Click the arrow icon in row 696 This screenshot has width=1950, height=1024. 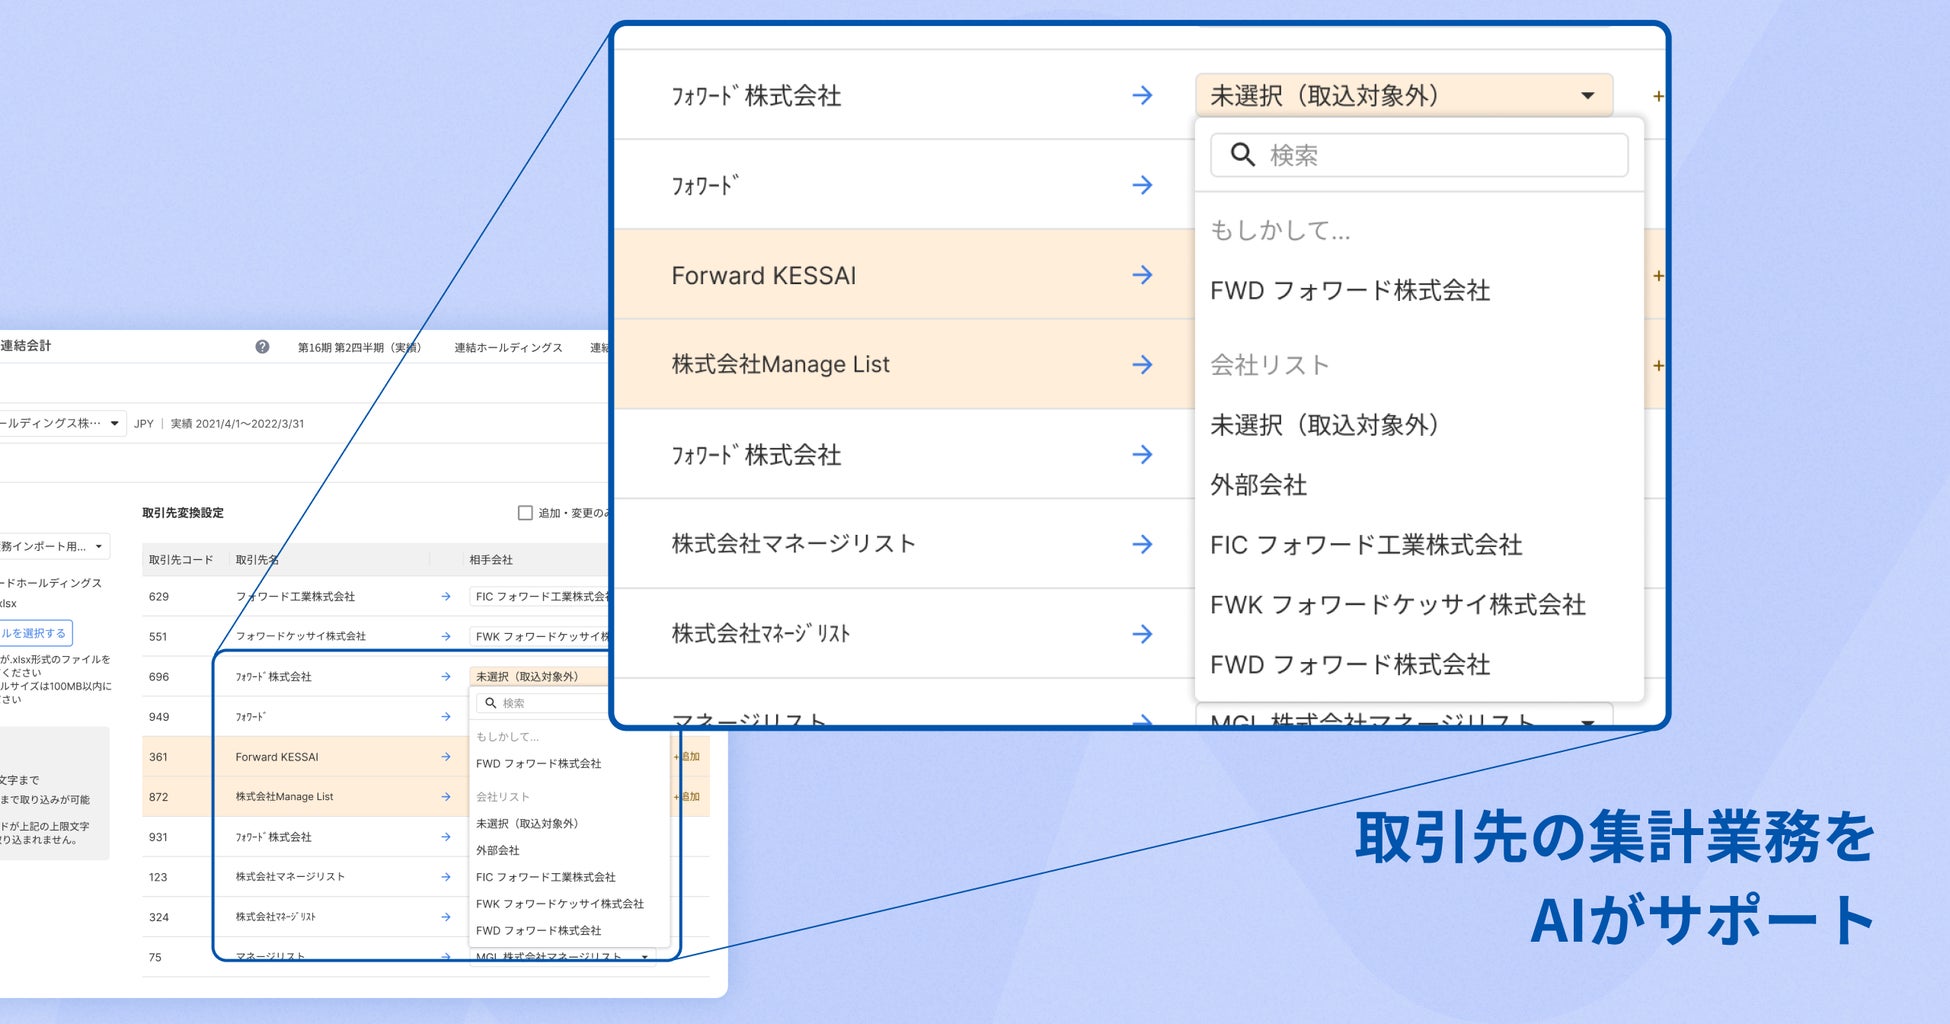tap(446, 676)
